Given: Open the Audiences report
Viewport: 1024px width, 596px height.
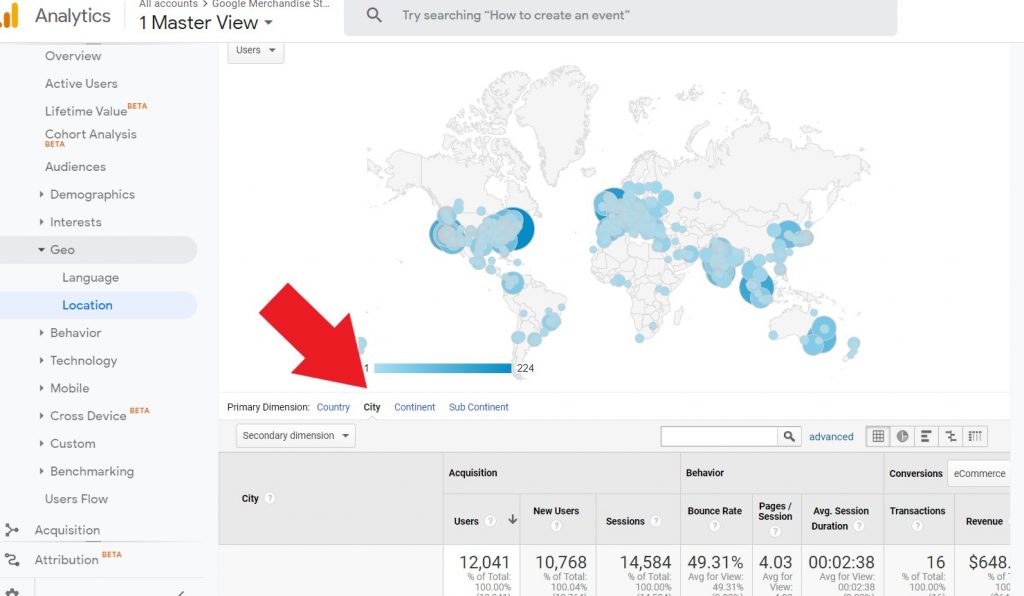Looking at the screenshot, I should [75, 166].
